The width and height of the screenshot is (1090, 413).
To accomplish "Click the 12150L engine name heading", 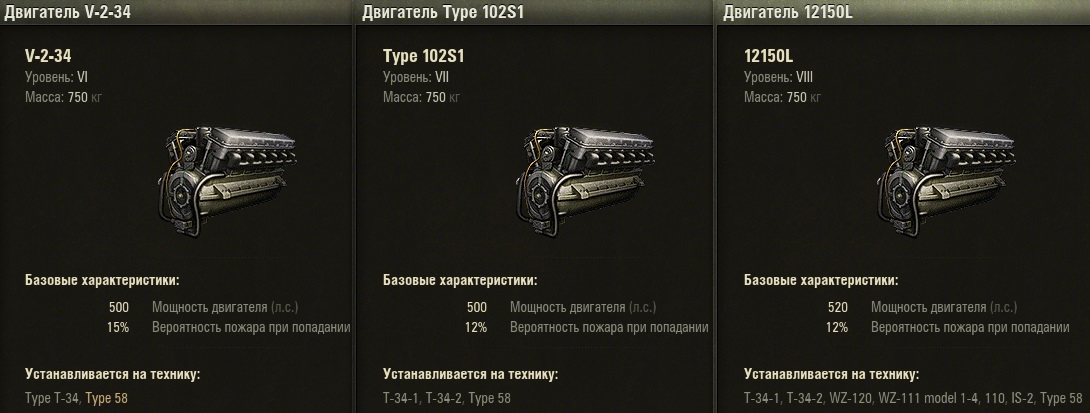I will (x=768, y=56).
